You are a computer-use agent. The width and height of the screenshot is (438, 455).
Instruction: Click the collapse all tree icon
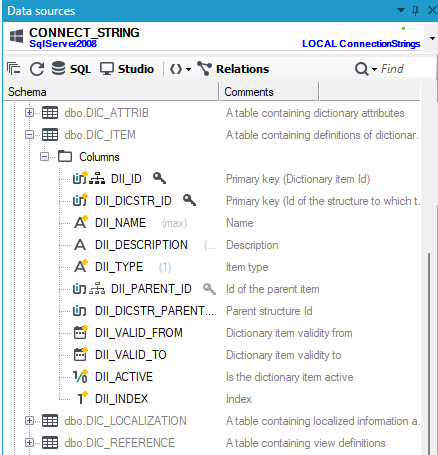[x=13, y=69]
